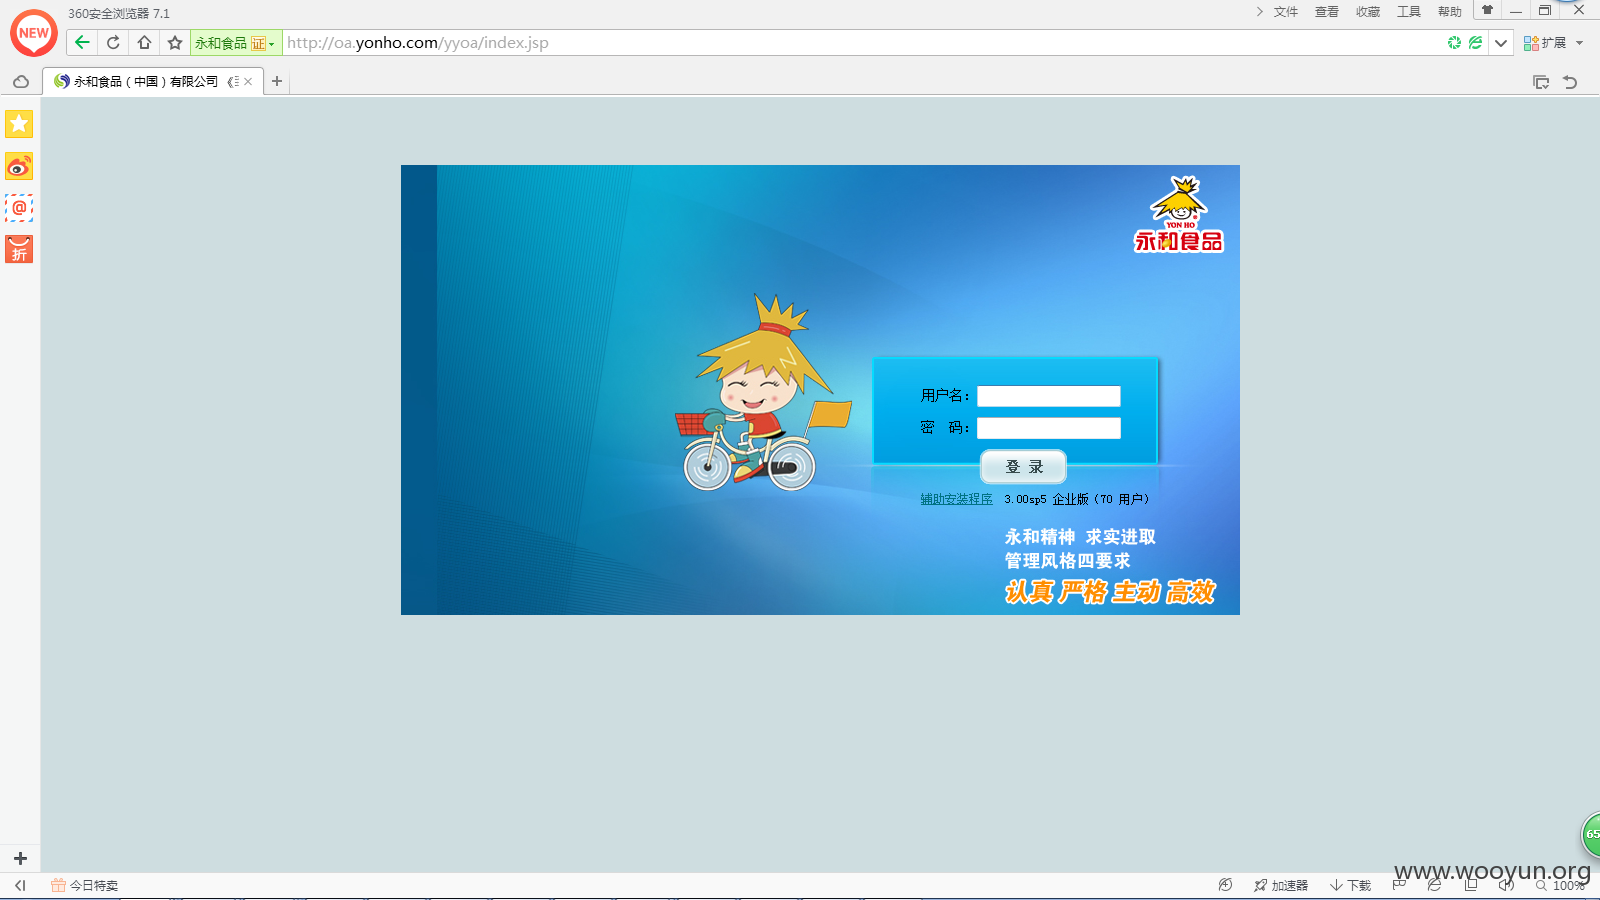Open the 100% zoom control
This screenshot has width=1600, height=900.
pyautogui.click(x=1560, y=885)
